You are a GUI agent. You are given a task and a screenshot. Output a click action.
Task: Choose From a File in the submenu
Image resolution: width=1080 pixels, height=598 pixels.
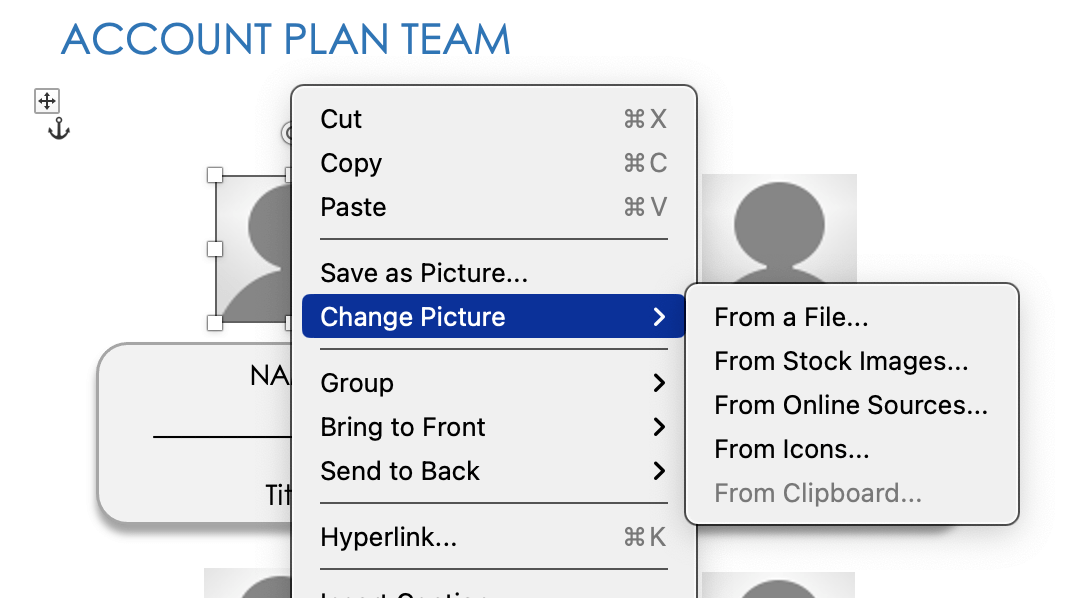pos(790,317)
